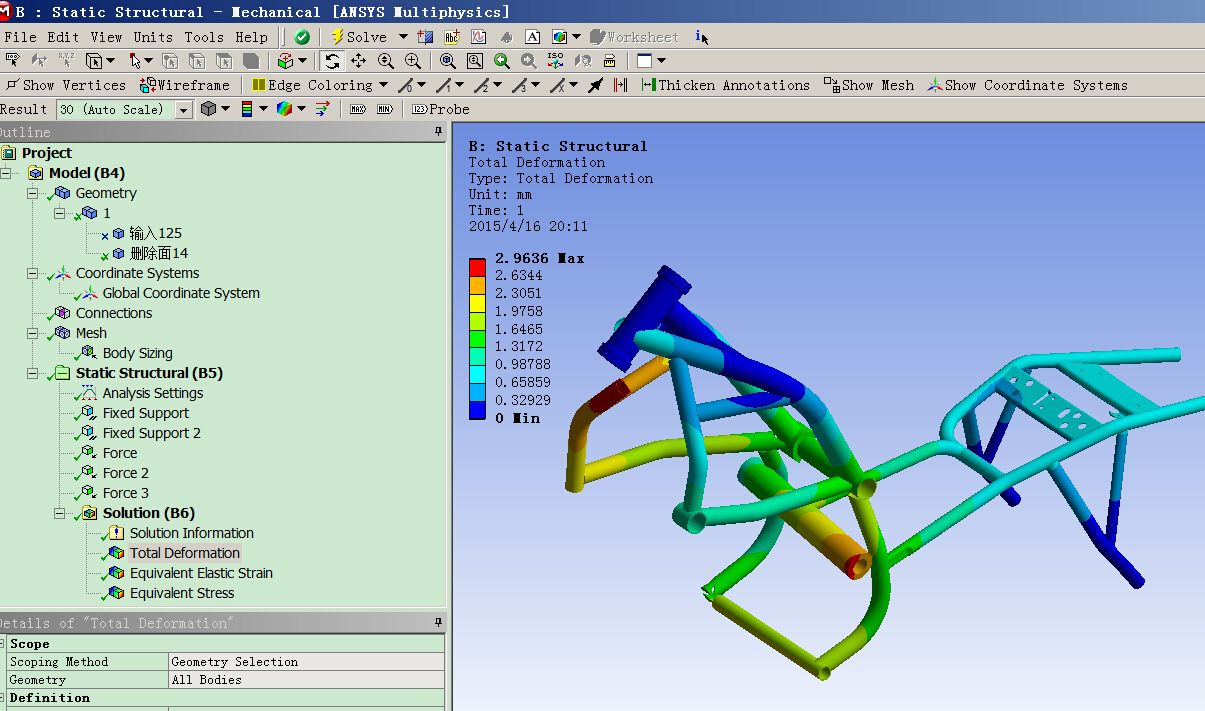The height and width of the screenshot is (711, 1205).
Task: Click the comment (Abc) toolbar icon
Action: click(452, 37)
